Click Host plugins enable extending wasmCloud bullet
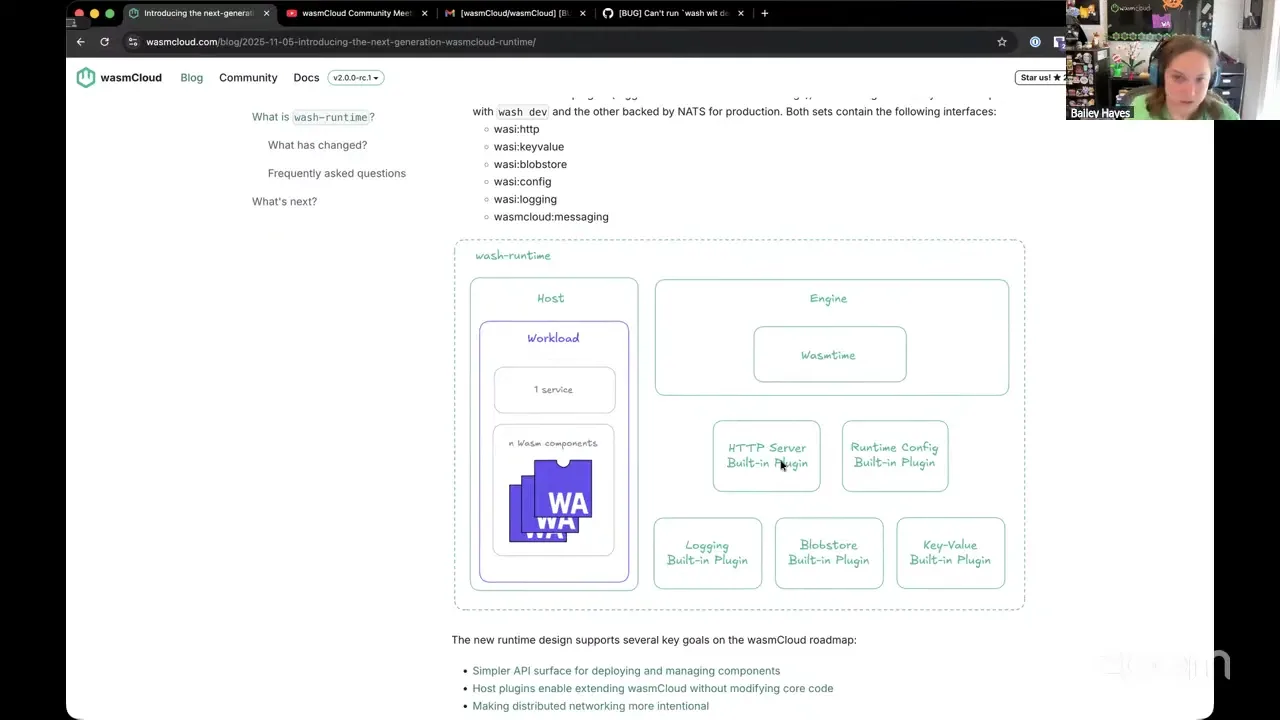1280x720 pixels. 653,688
